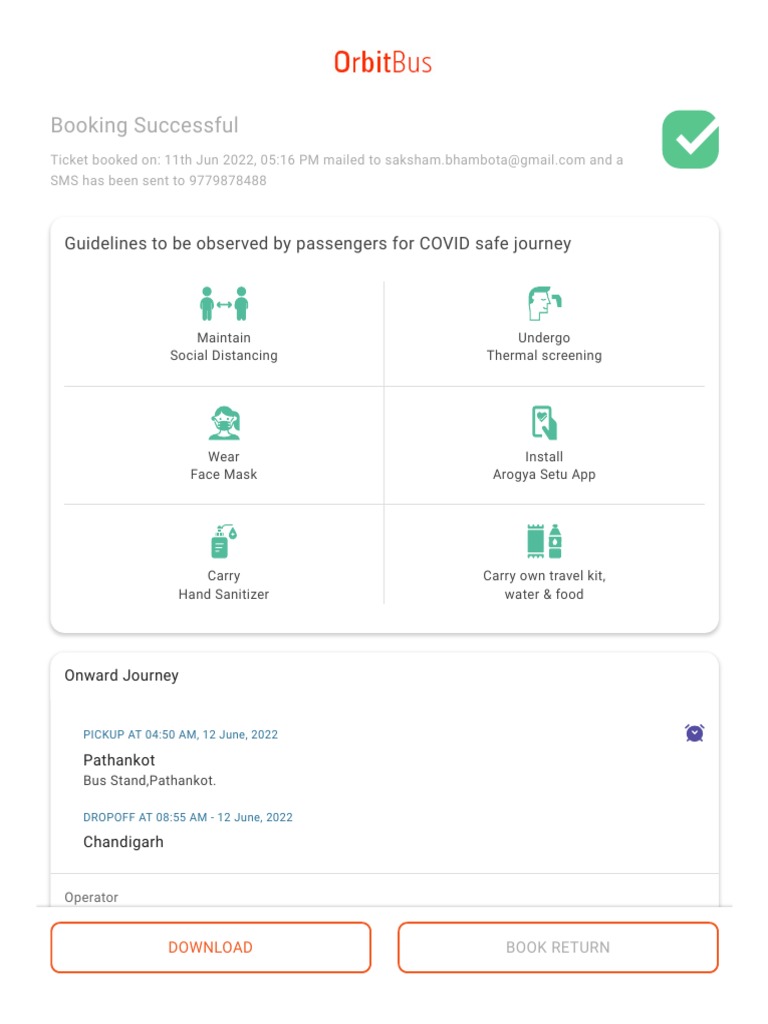This screenshot has height=1024, width=768.
Task: Select the Pathankot pickup location
Action: [x=119, y=761]
